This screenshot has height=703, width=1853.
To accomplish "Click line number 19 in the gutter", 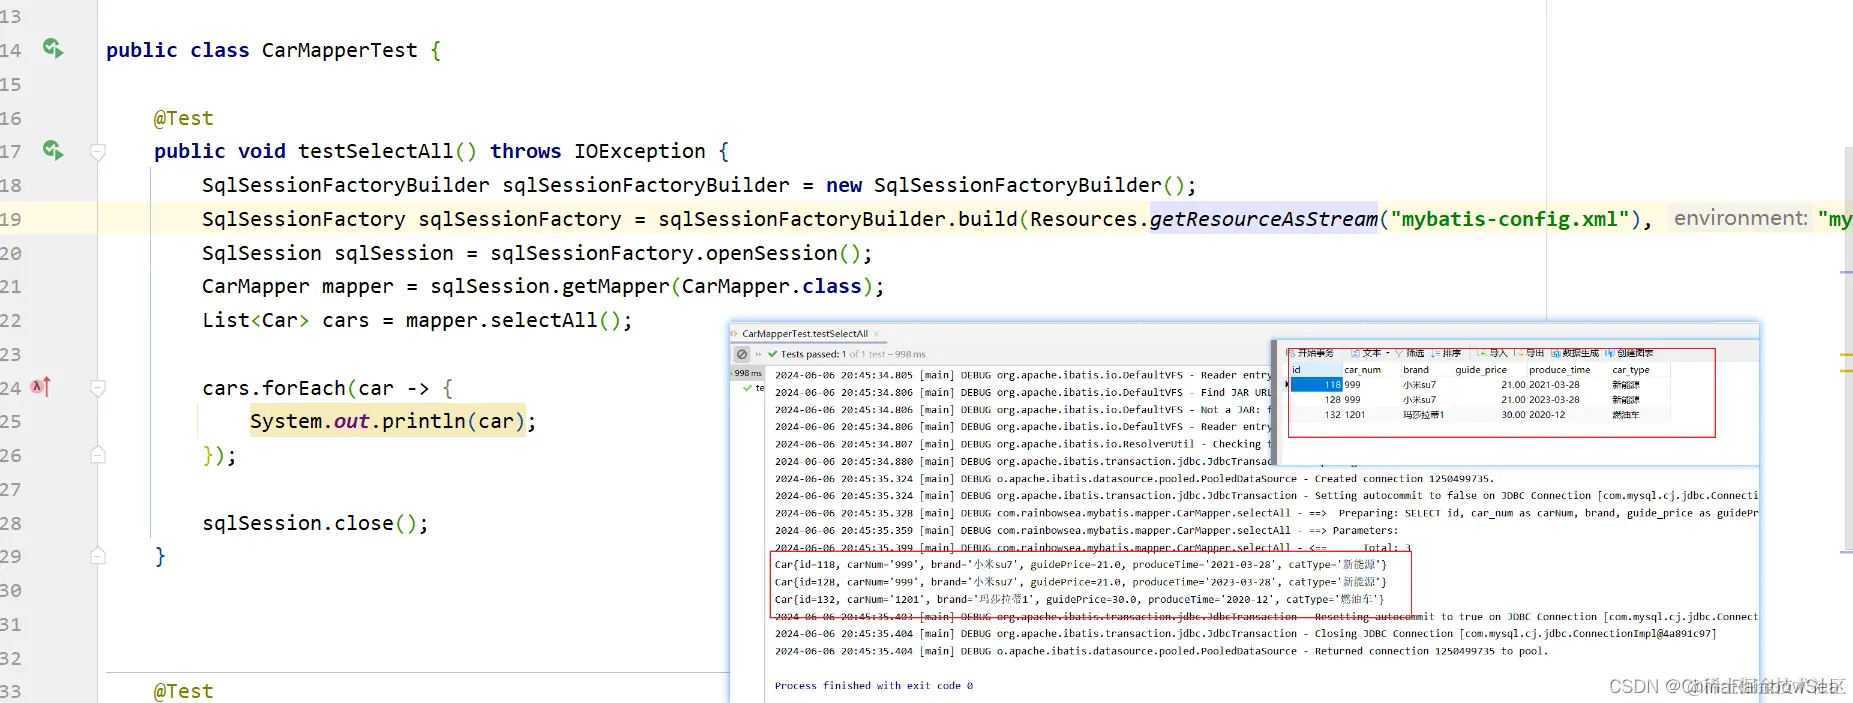I will pos(11,219).
